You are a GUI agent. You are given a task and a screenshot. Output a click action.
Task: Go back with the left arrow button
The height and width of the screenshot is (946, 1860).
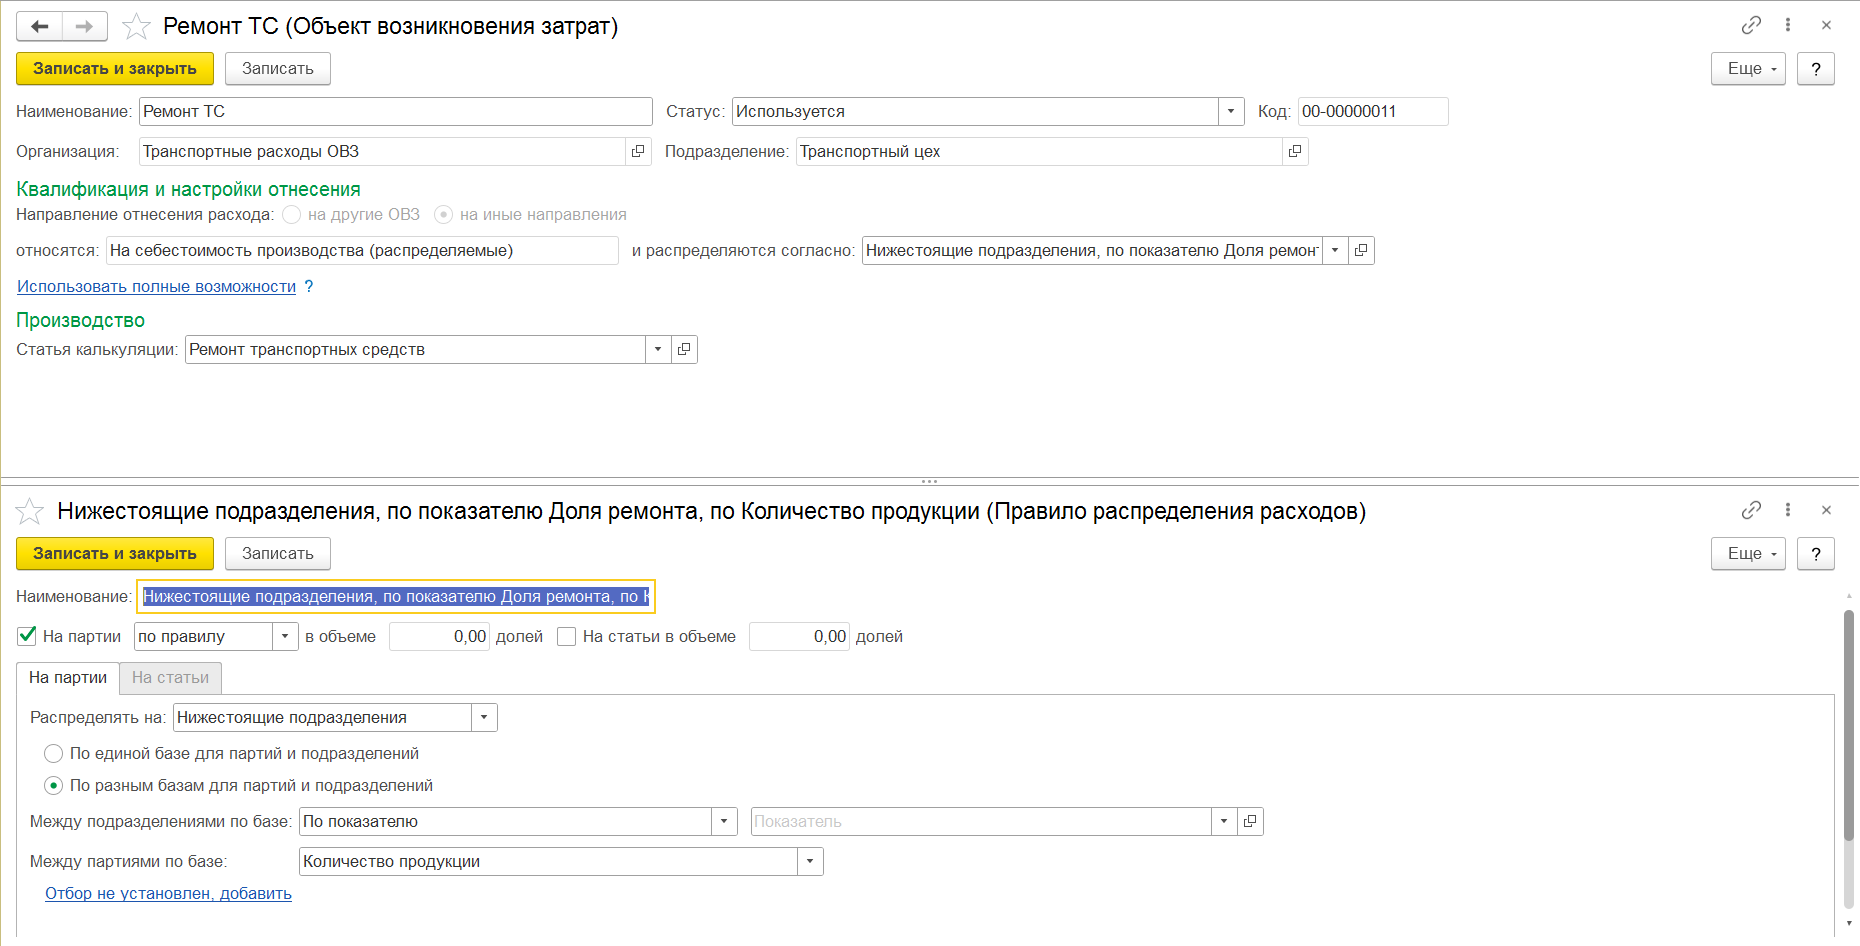tap(40, 26)
